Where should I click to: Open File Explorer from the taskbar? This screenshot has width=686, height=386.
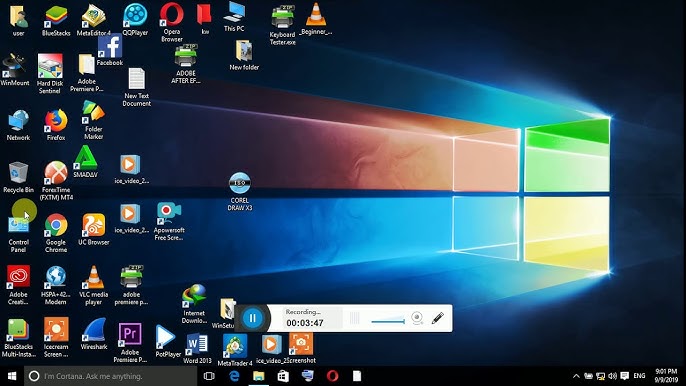pyautogui.click(x=259, y=376)
